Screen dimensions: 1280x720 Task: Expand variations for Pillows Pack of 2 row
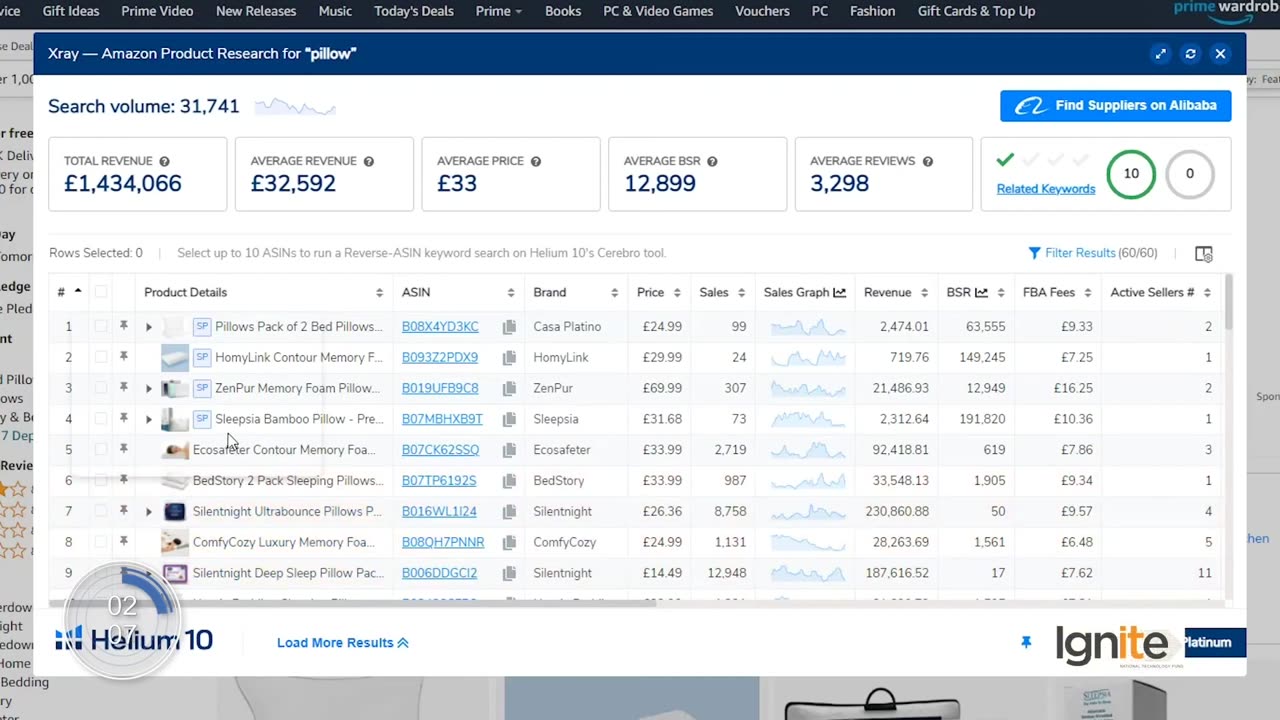149,327
